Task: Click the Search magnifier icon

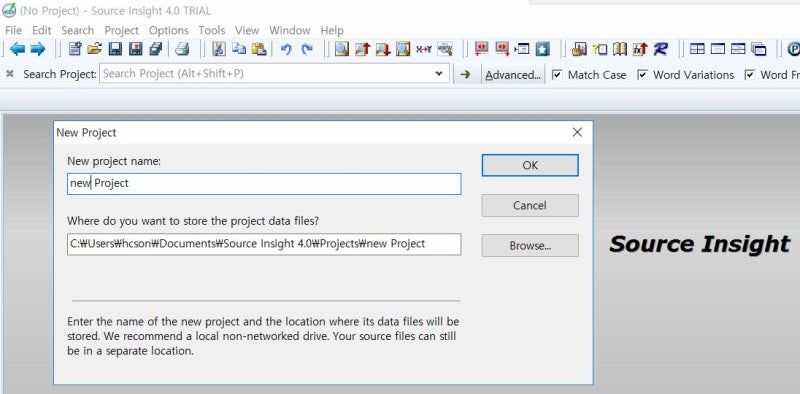Action: (342, 49)
